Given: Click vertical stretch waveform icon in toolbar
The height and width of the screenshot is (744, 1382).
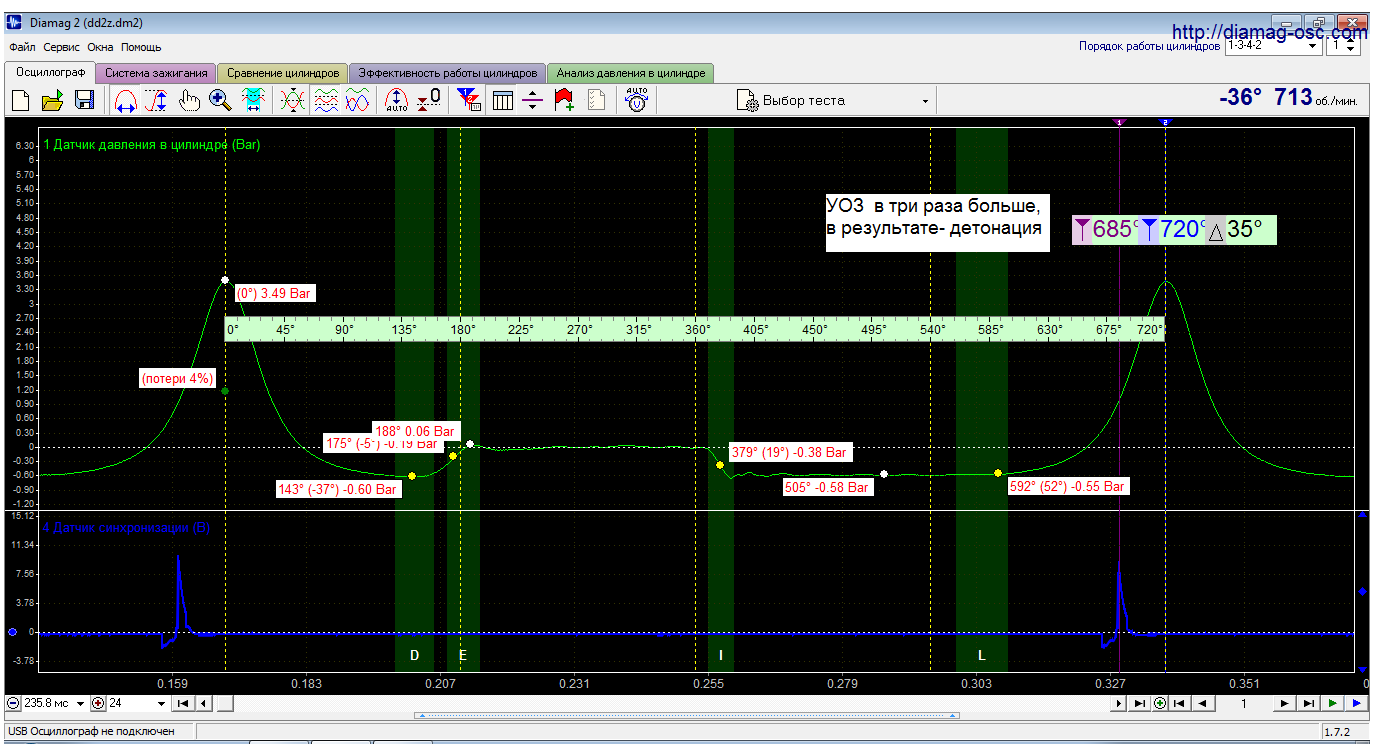Looking at the screenshot, I should 156,100.
